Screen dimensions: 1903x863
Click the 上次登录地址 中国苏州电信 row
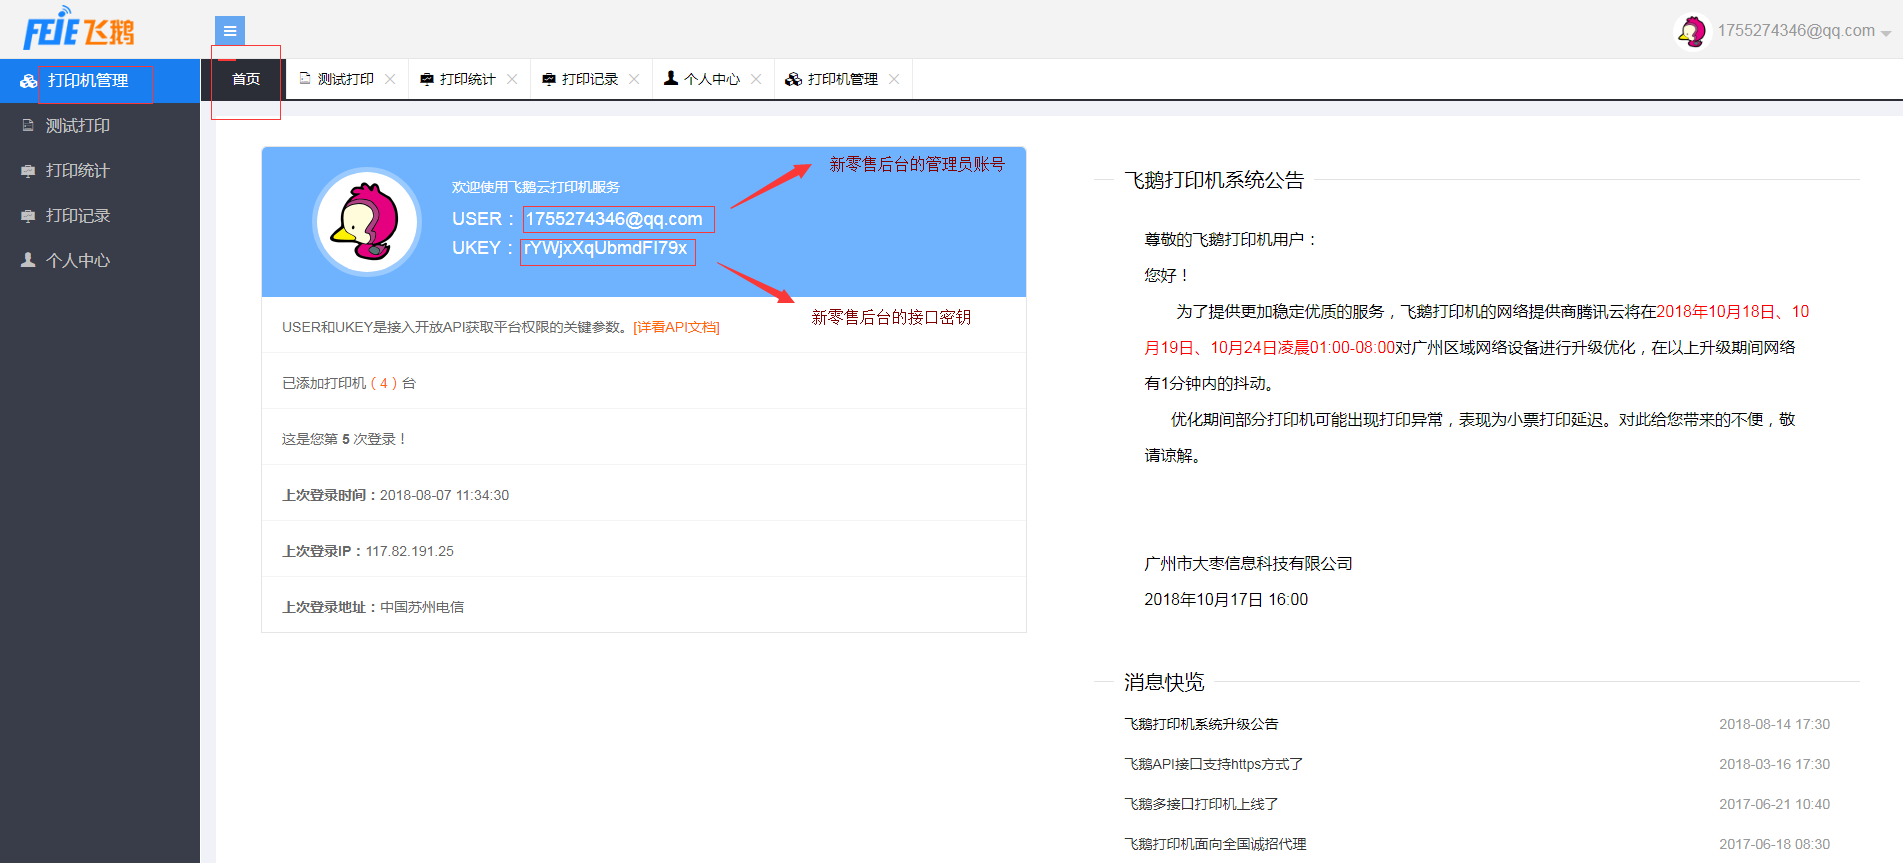(644, 607)
